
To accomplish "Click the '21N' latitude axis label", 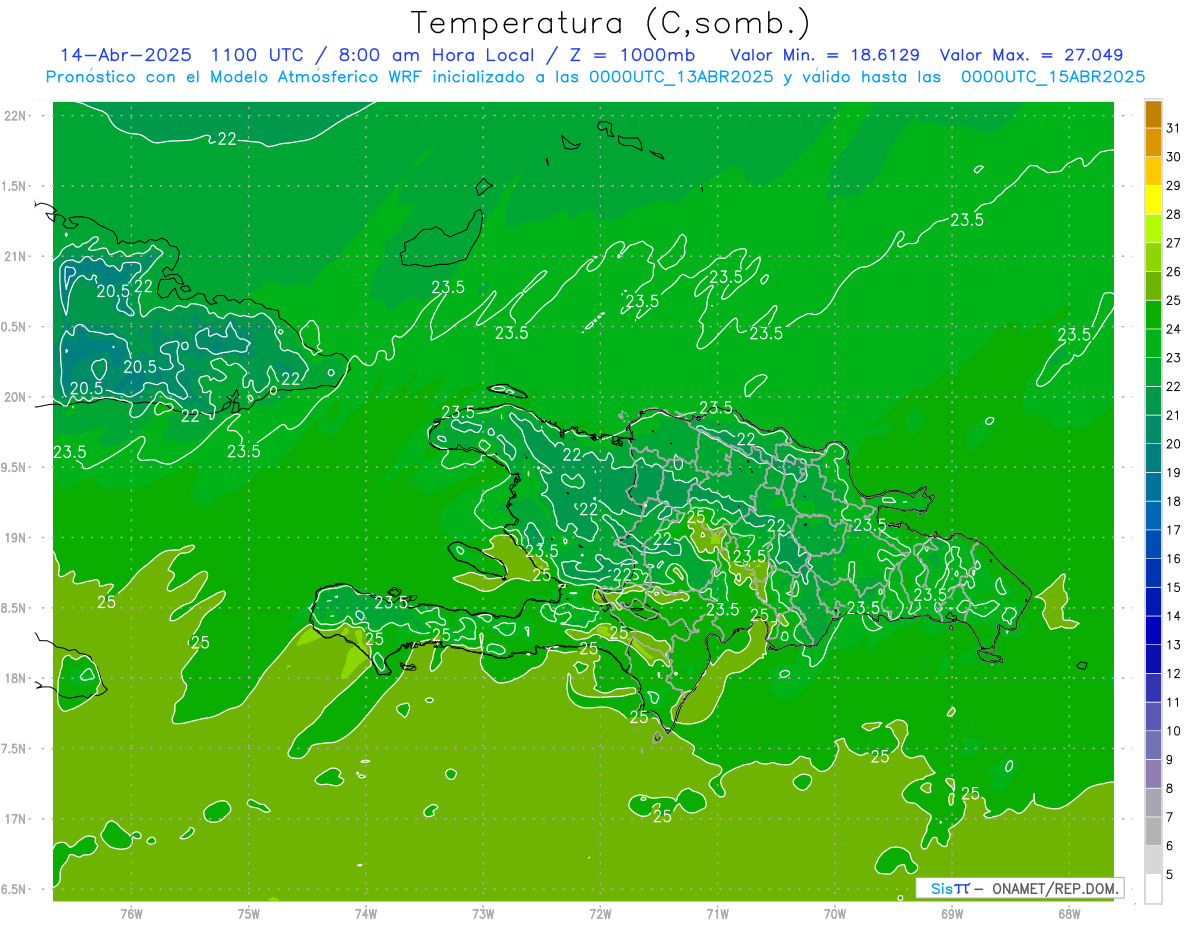I will coord(16,256).
